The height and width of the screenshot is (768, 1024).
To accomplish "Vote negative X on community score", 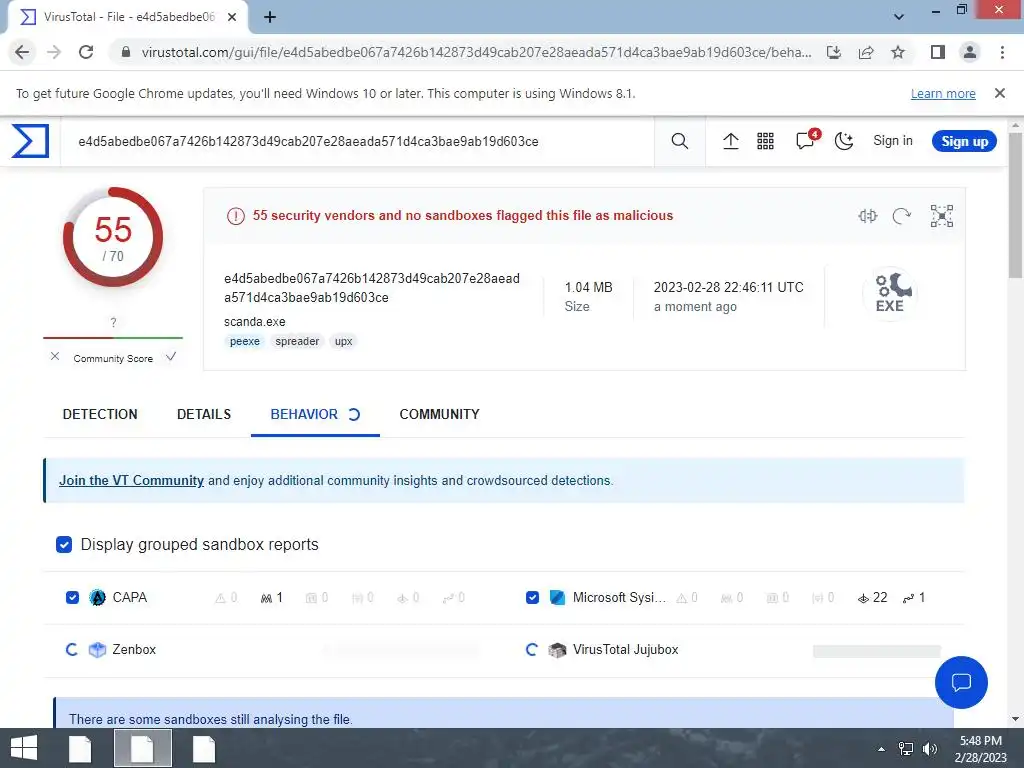I will click(55, 357).
